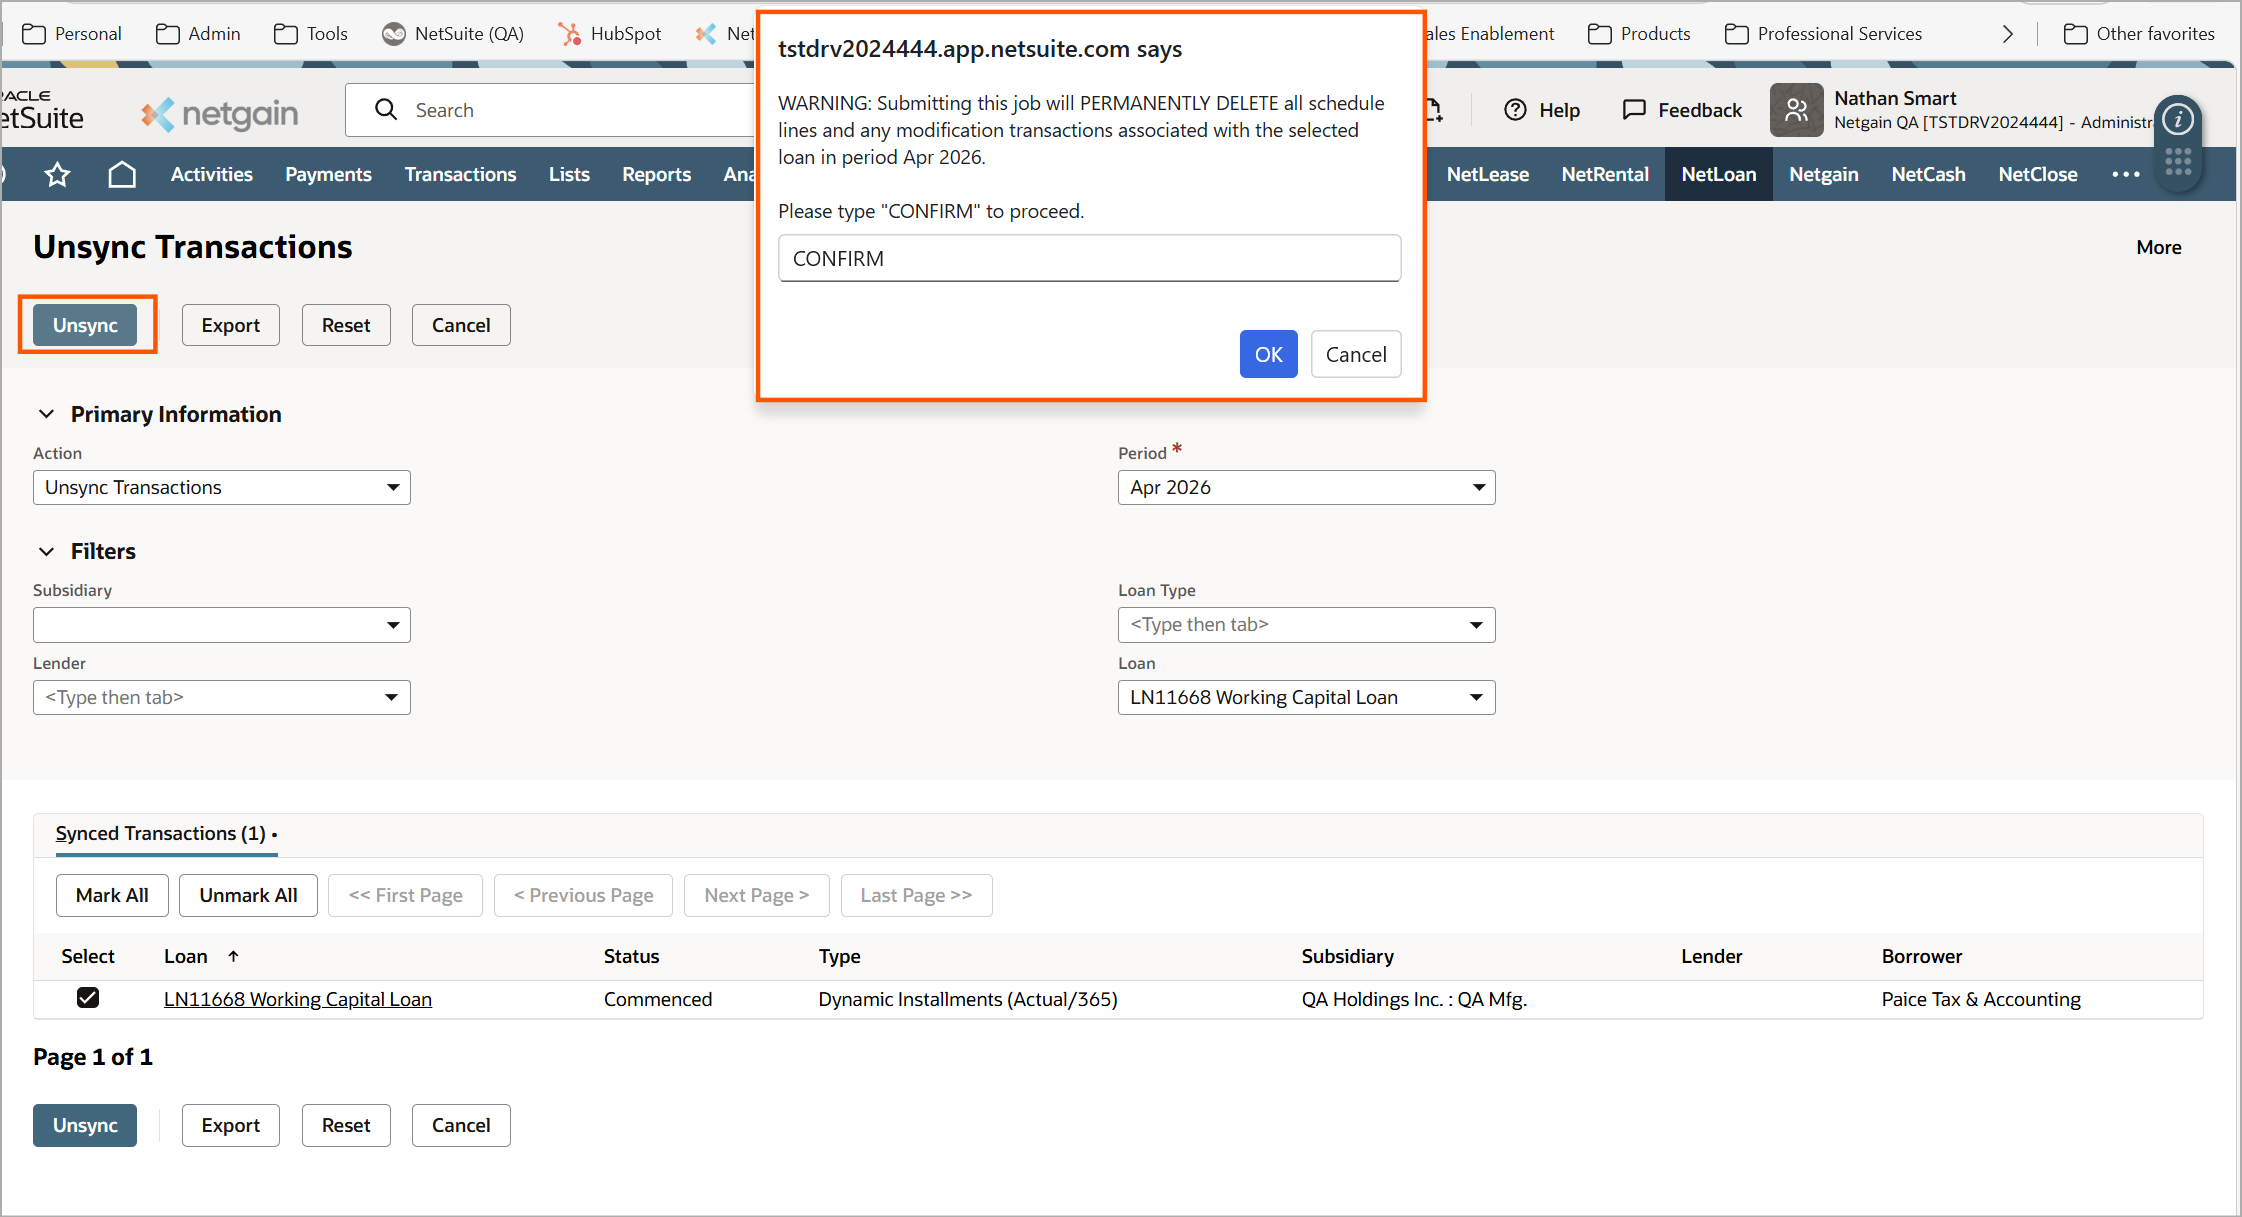Click Unmark All button
2242x1217 pixels.
pyautogui.click(x=248, y=895)
